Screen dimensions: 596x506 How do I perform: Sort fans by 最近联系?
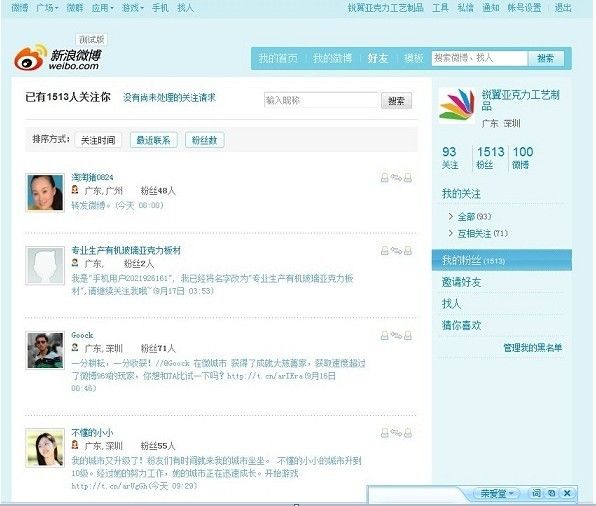pos(153,140)
